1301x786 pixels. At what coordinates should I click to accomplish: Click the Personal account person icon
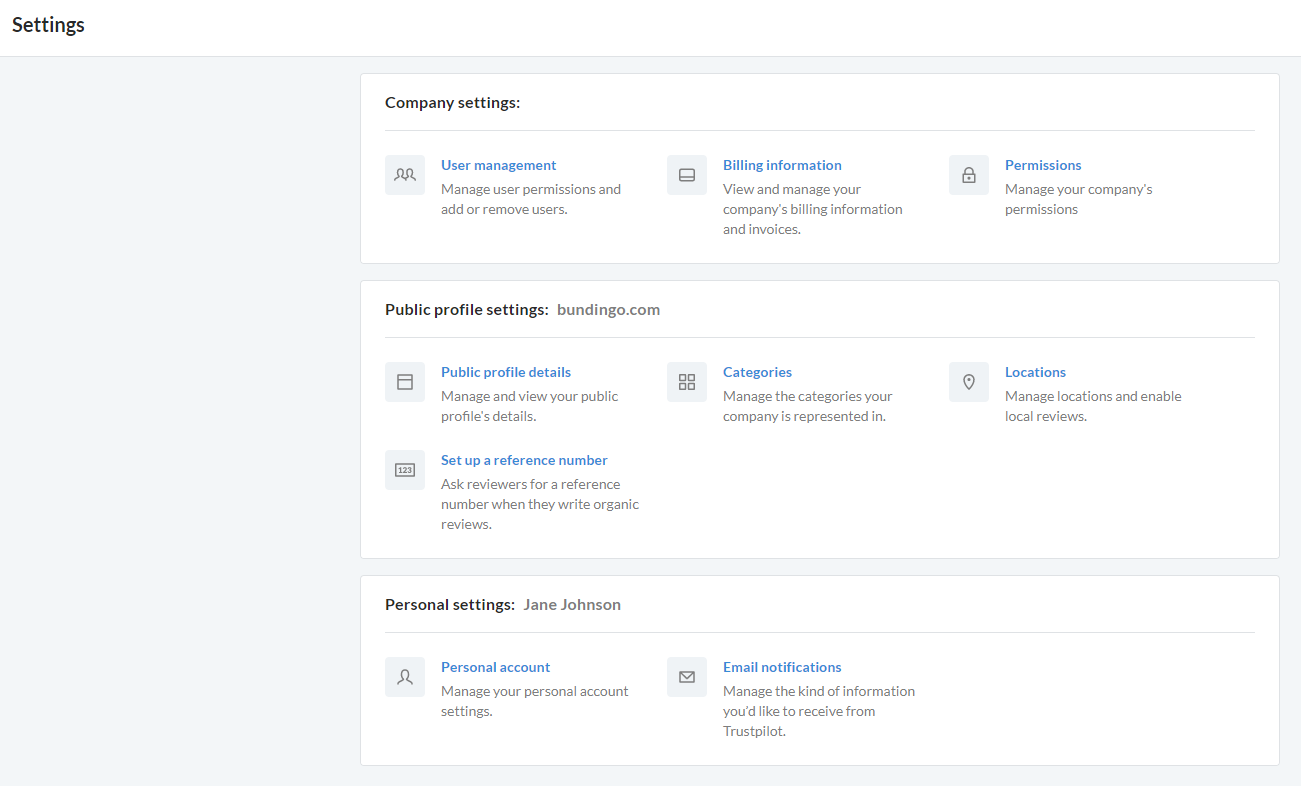[405, 677]
